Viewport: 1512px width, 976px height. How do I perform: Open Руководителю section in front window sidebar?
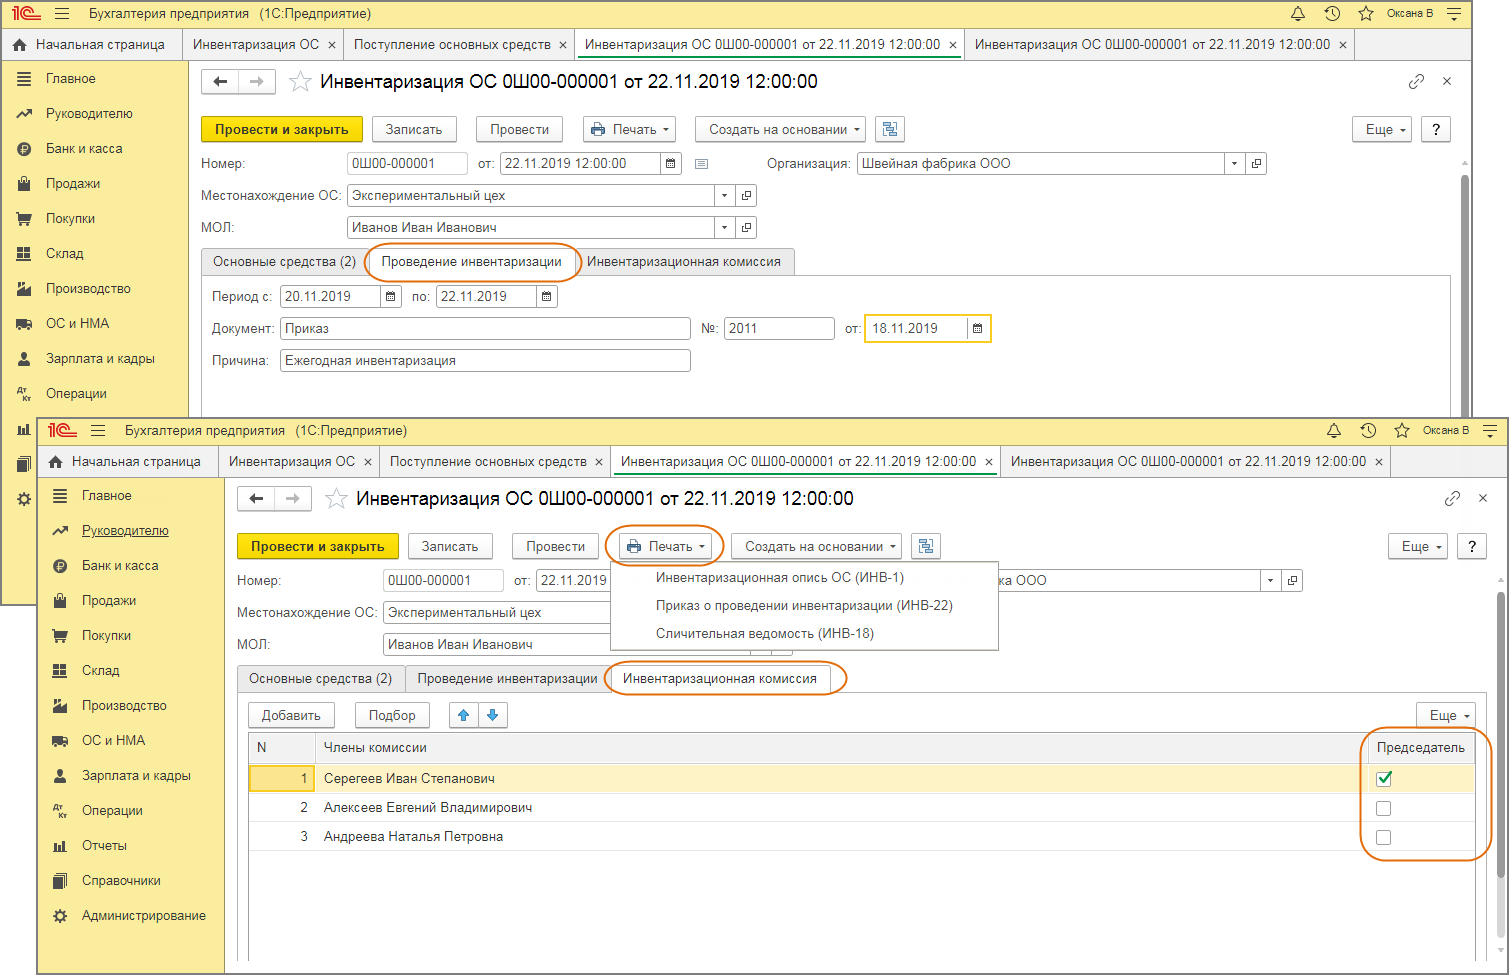(125, 530)
